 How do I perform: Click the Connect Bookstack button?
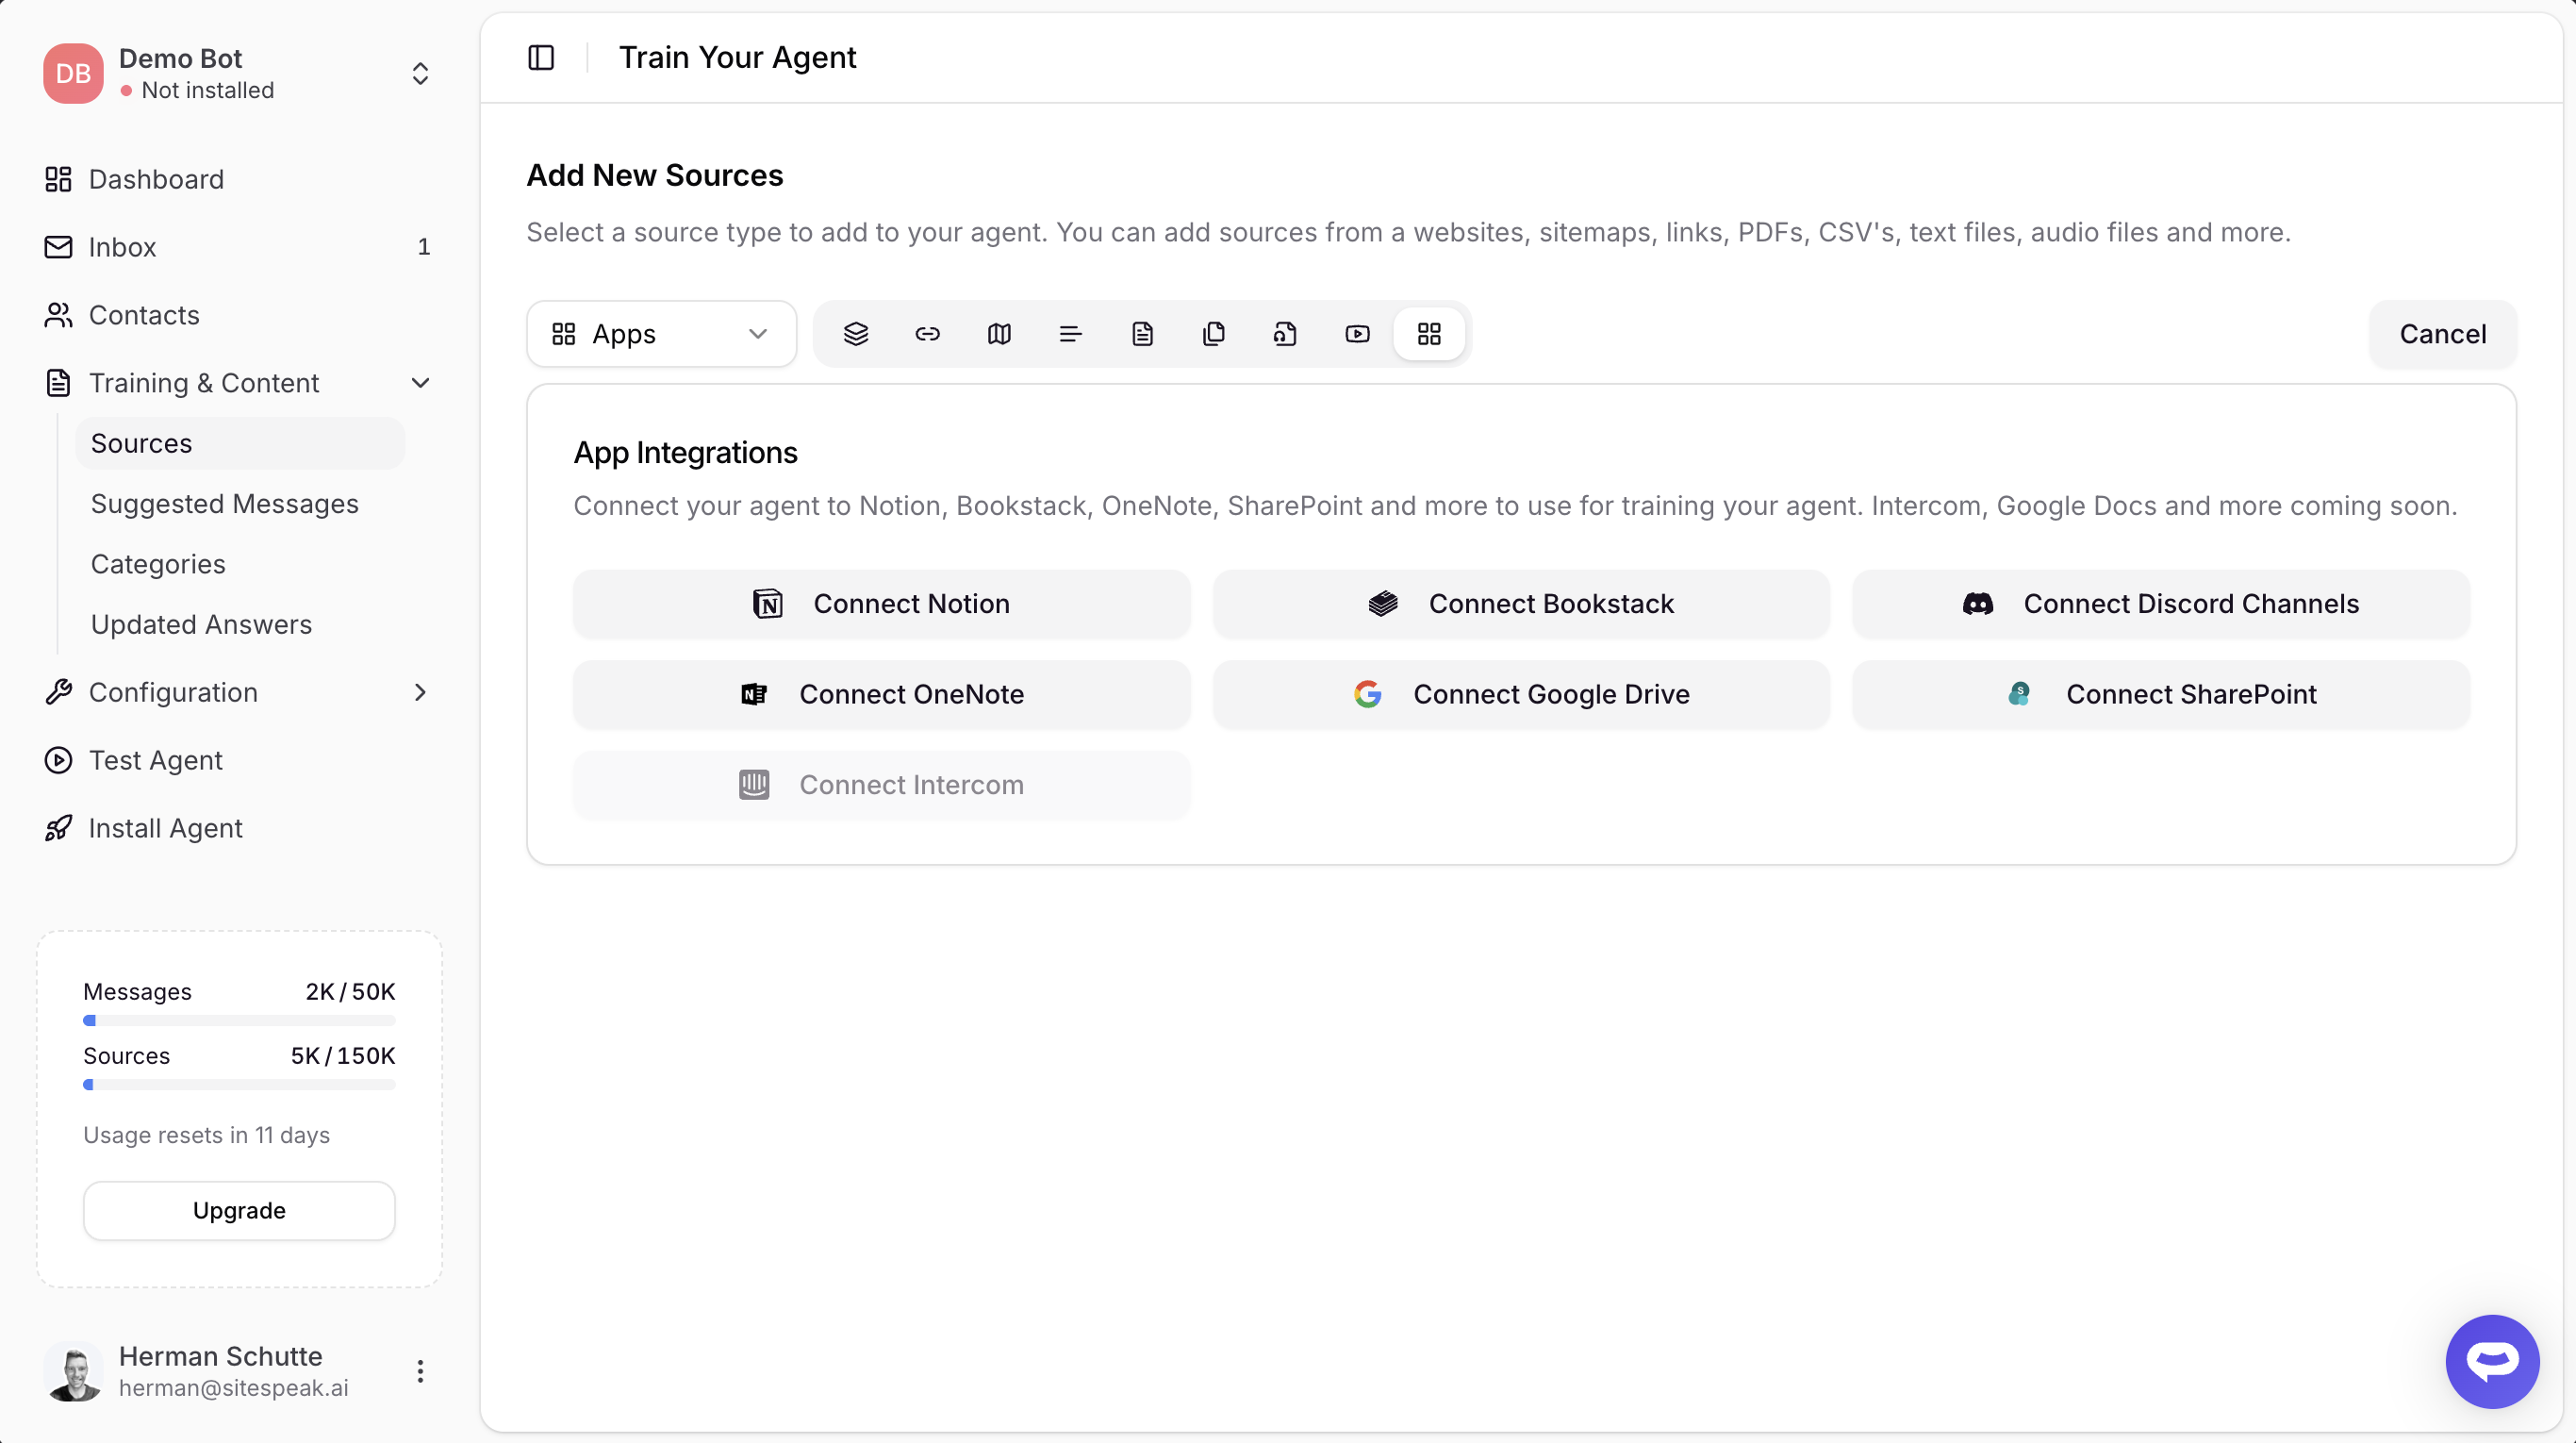pos(1521,604)
